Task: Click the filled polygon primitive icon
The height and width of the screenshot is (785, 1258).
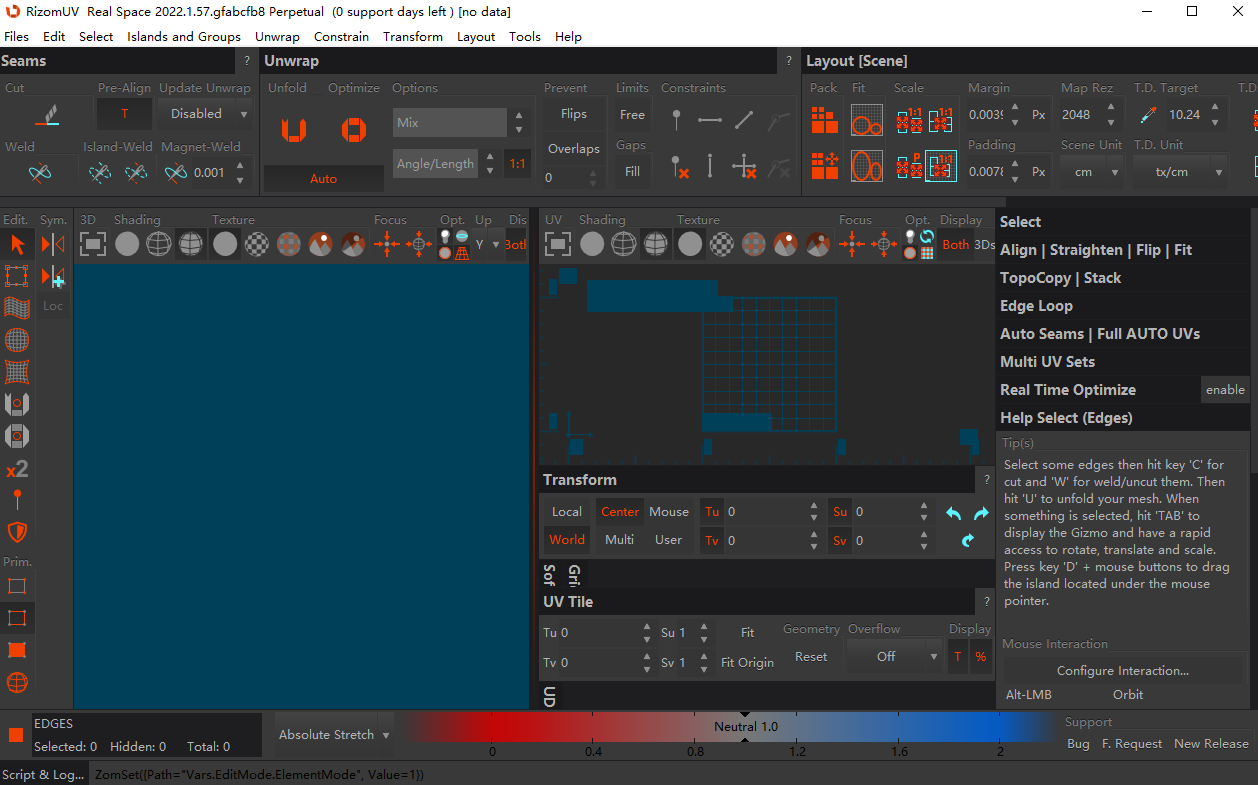Action: click(17, 650)
